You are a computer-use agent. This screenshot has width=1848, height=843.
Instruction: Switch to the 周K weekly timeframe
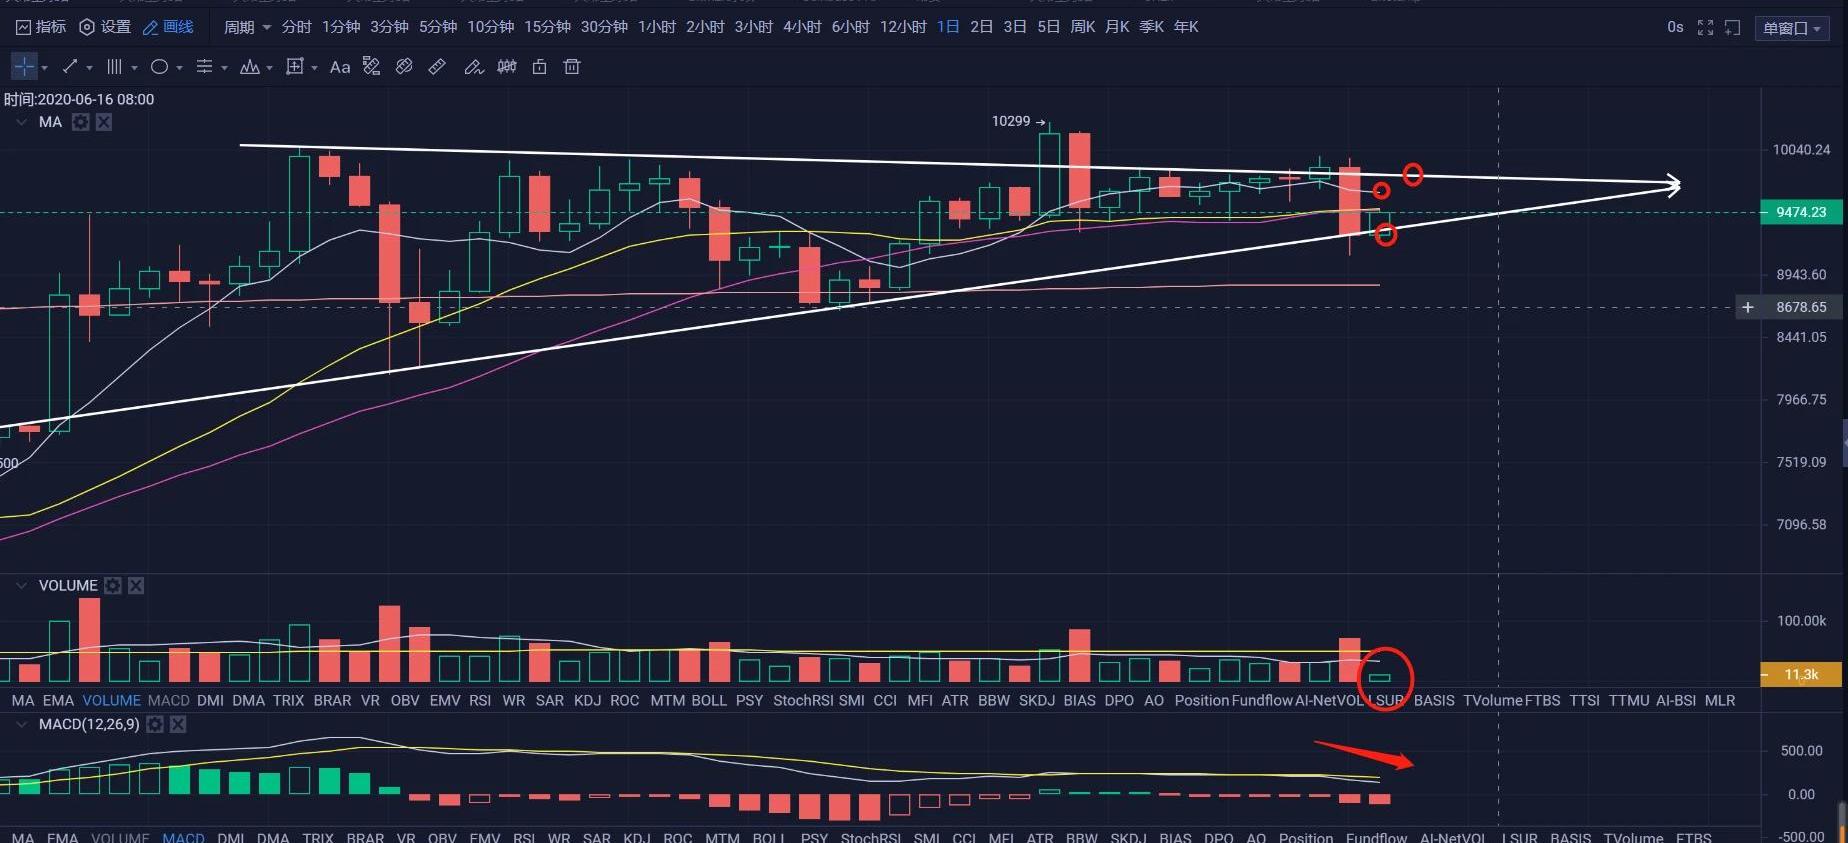click(1082, 27)
